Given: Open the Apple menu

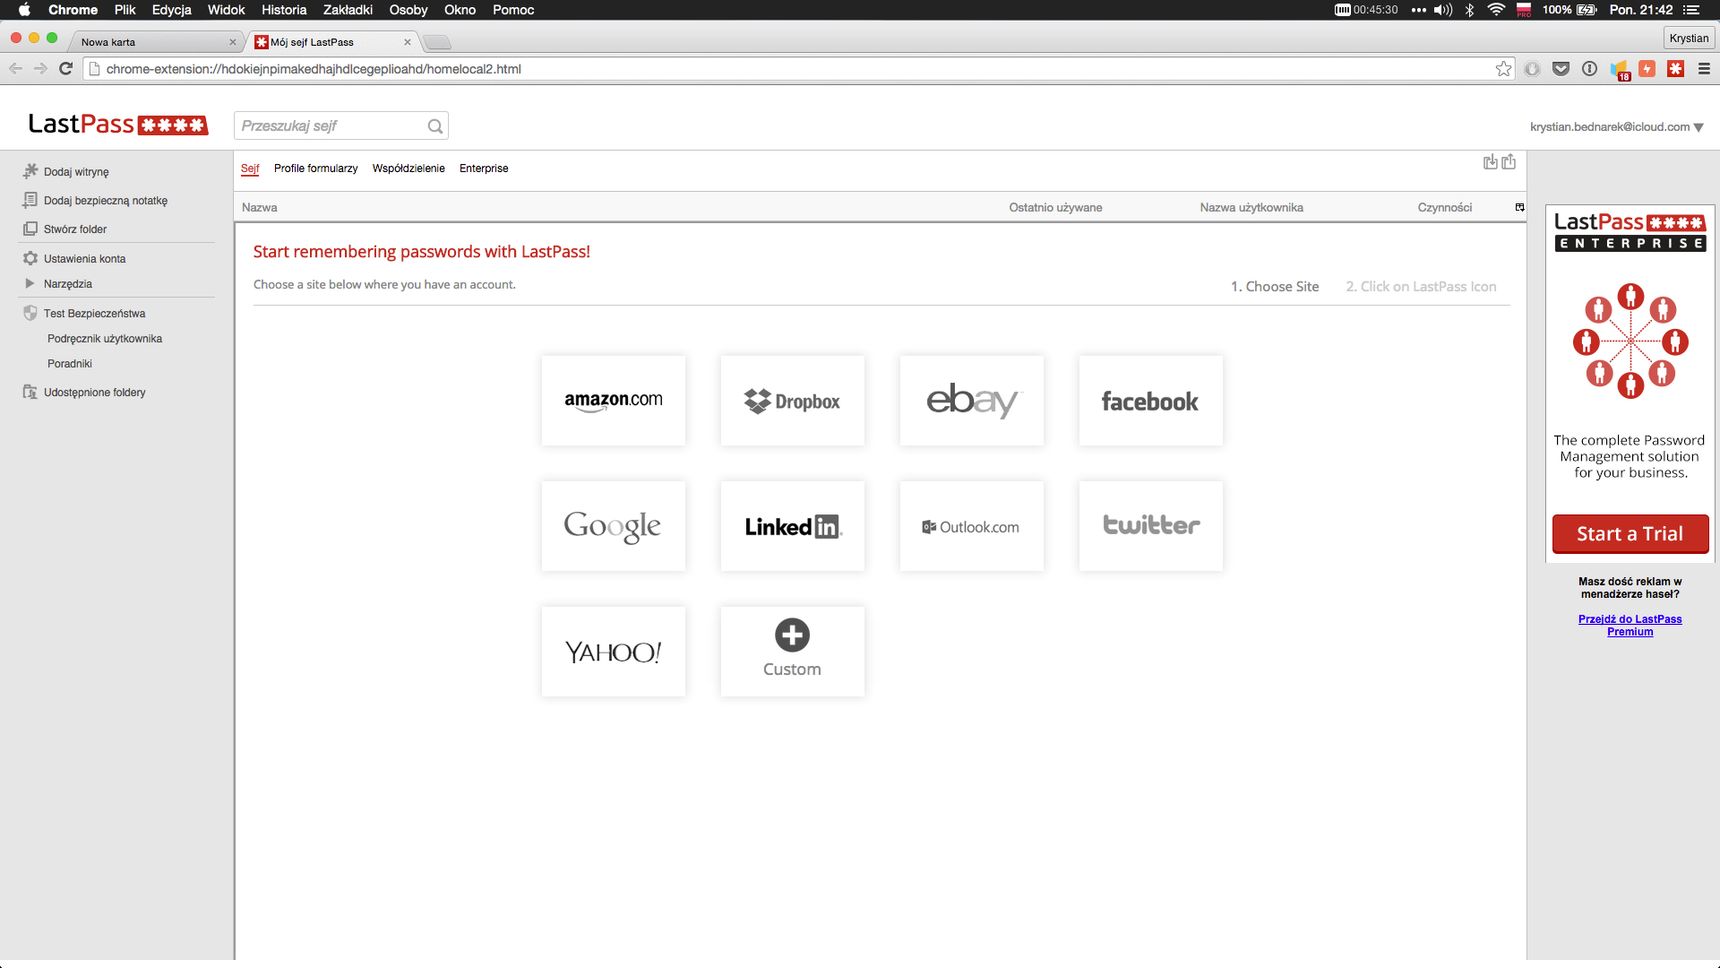Looking at the screenshot, I should pyautogui.click(x=24, y=10).
